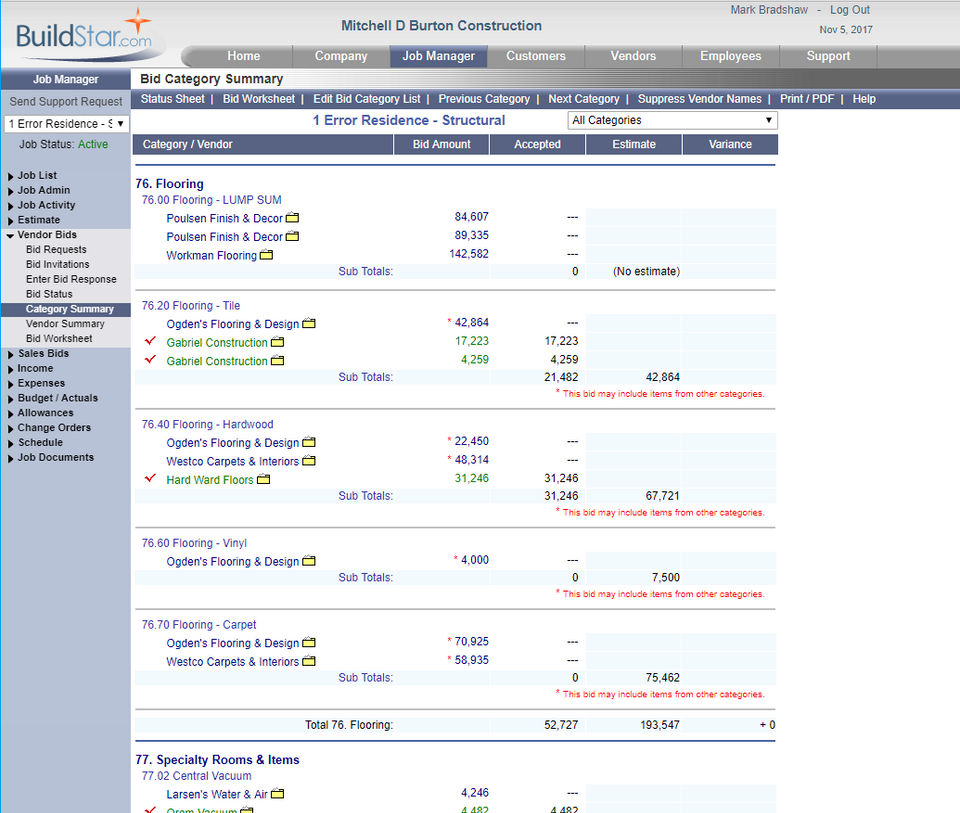Open the Support tab

tap(828, 56)
